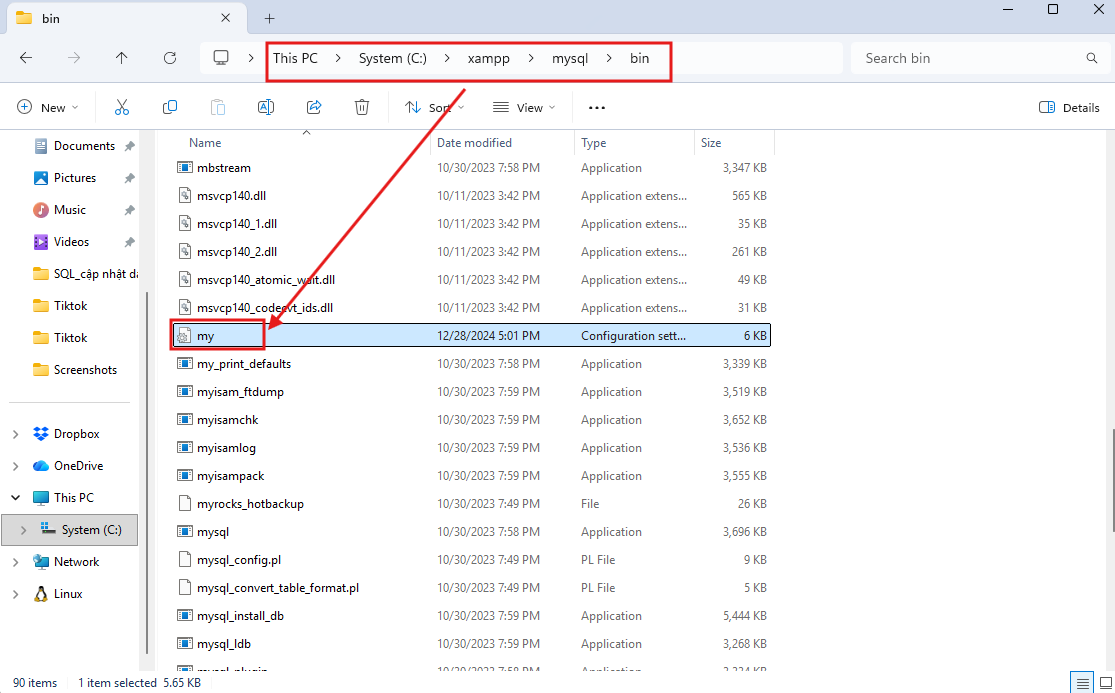This screenshot has height=693, width=1115.
Task: Select the mysql_ldb file
Action: point(224,644)
